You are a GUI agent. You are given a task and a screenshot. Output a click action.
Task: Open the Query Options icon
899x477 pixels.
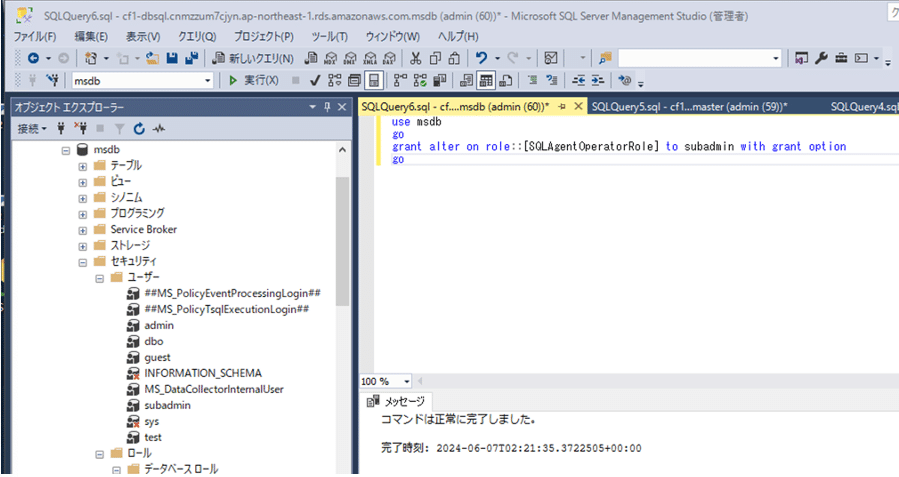[354, 80]
